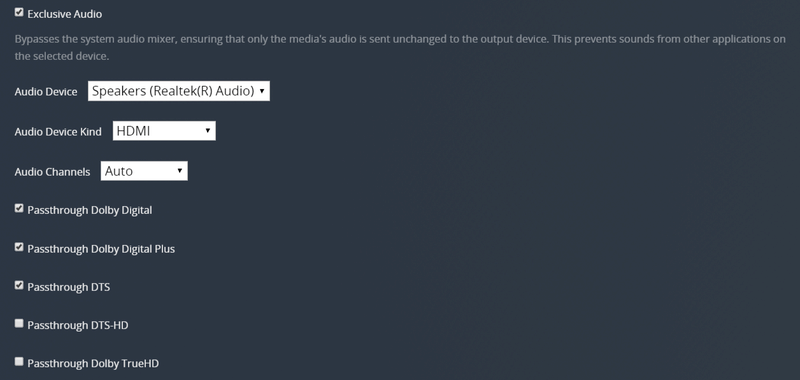This screenshot has width=800, height=380.
Task: Uncheck the Exclusive Audio checkbox
Action: tap(19, 12)
